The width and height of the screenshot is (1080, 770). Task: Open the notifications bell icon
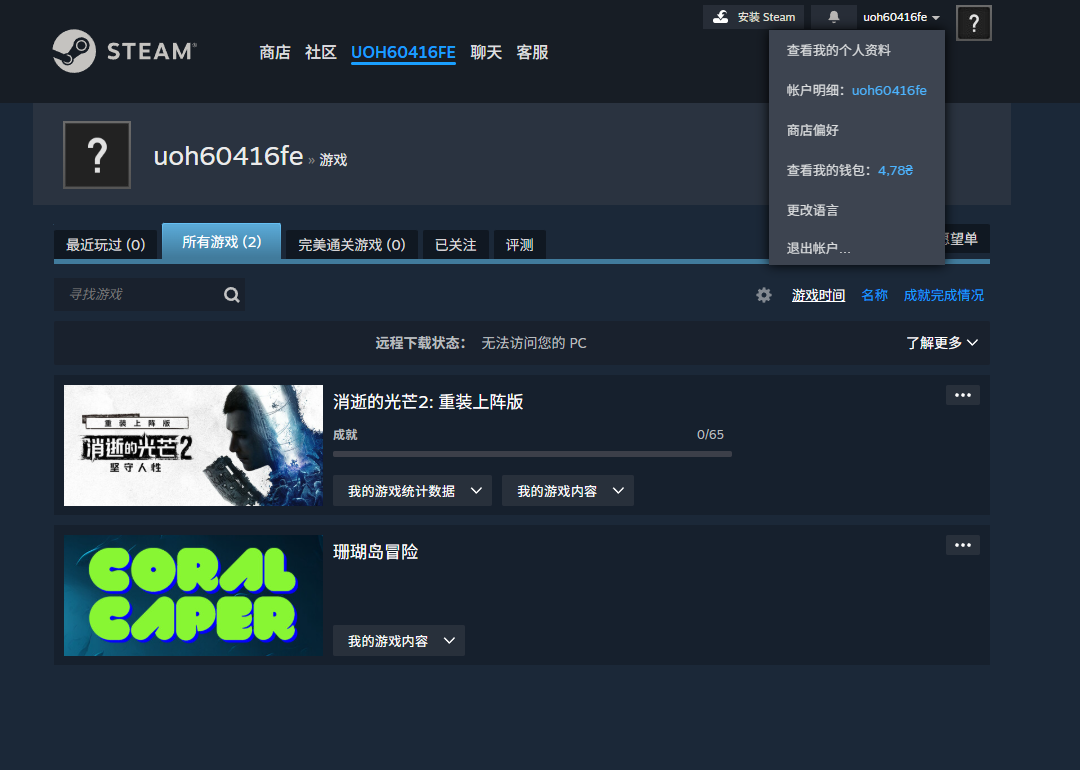(x=833, y=17)
